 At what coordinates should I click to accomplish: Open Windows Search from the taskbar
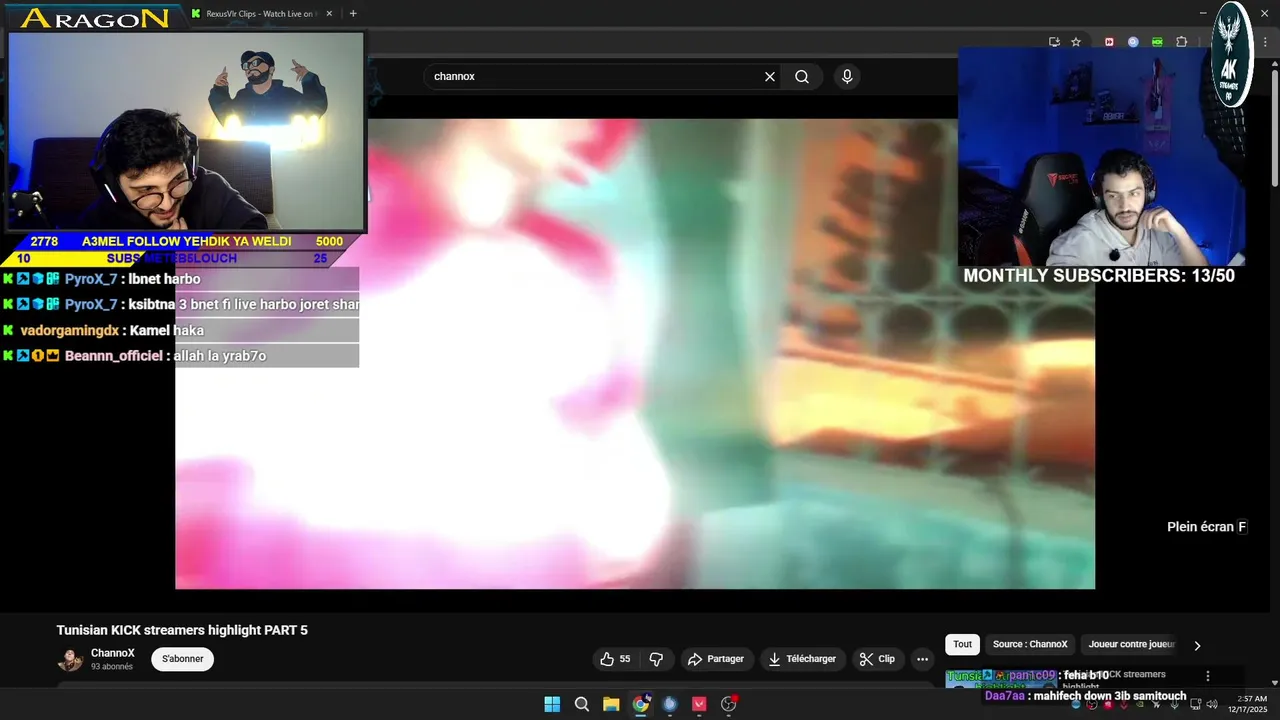(582, 704)
